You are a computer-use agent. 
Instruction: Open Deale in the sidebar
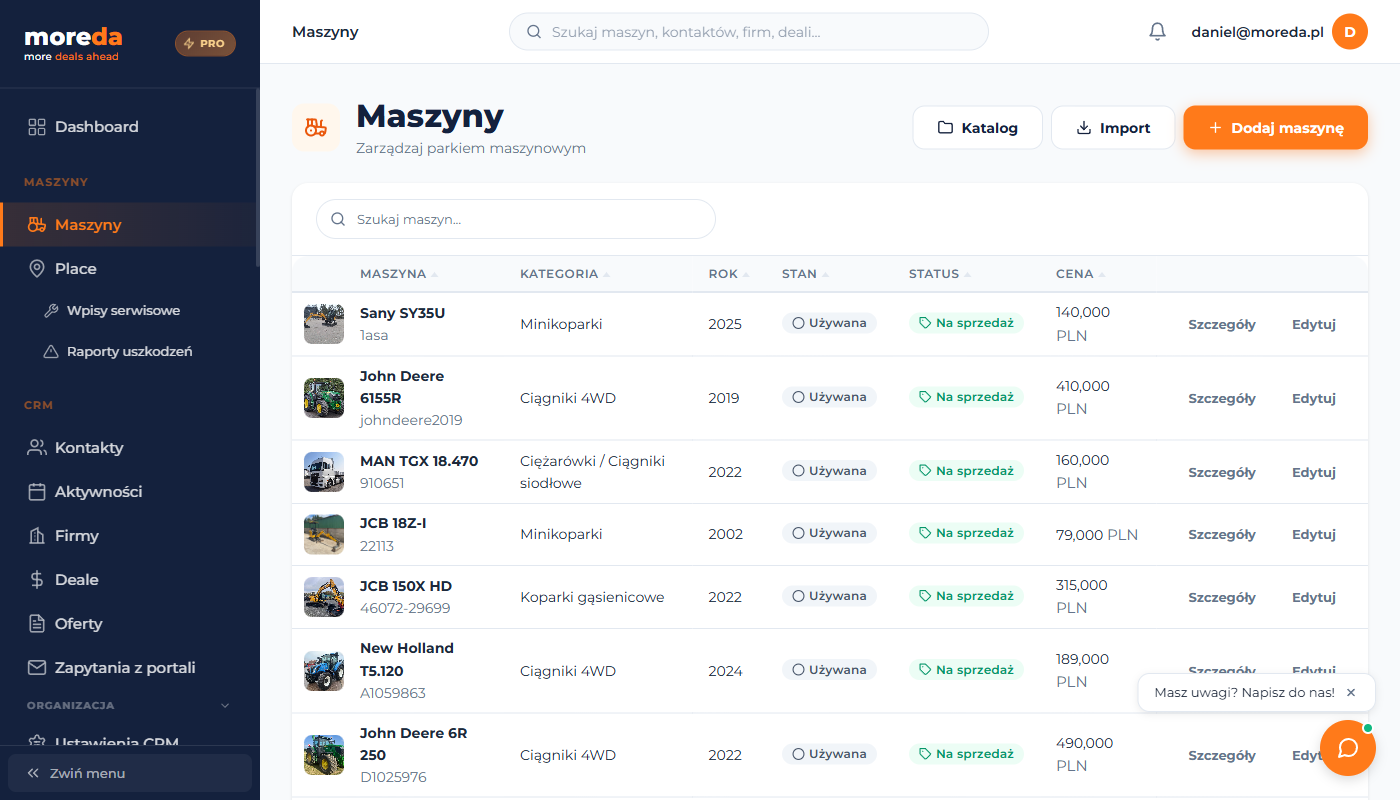click(130, 580)
